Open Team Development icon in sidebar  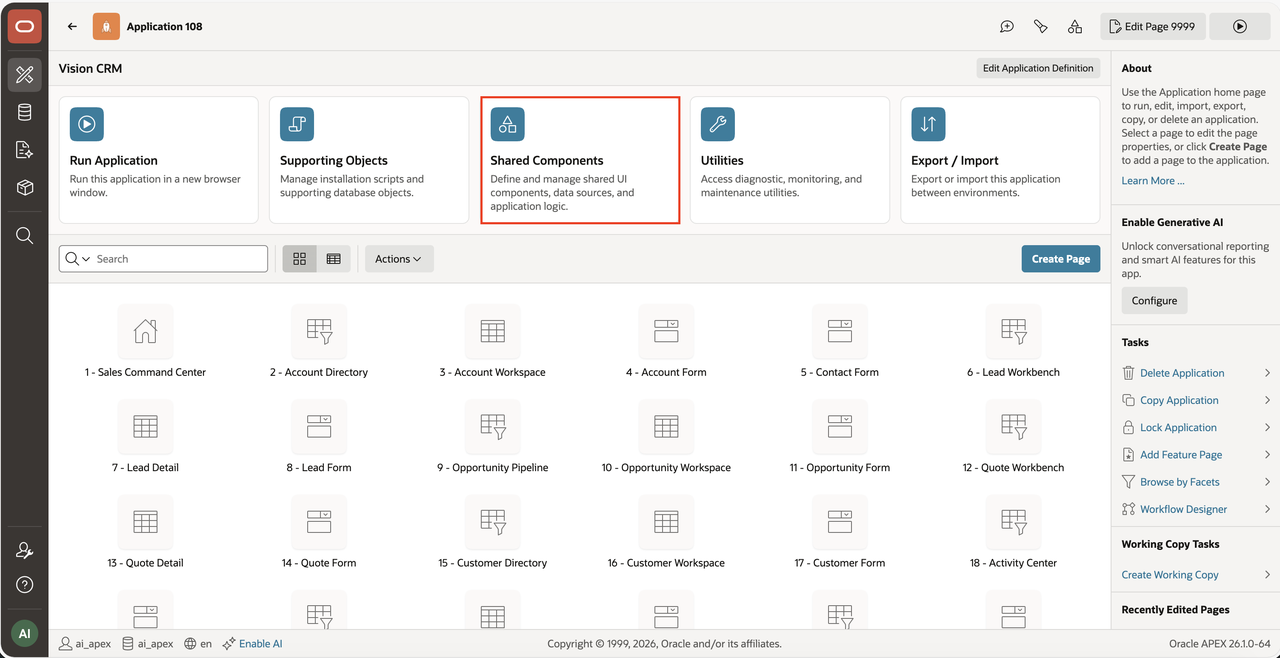coord(24,150)
